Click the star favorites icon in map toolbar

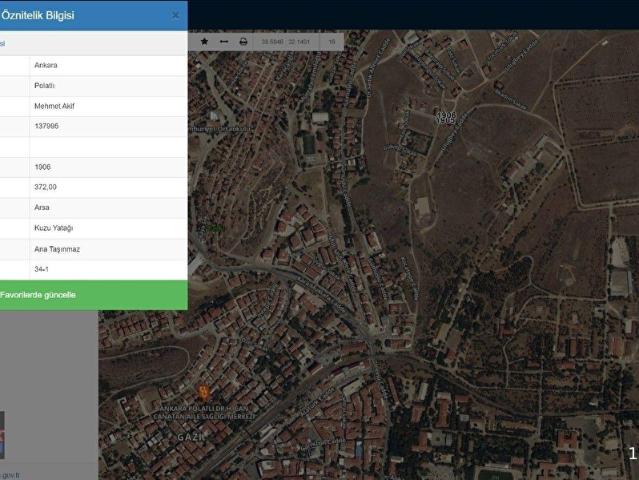pos(205,42)
